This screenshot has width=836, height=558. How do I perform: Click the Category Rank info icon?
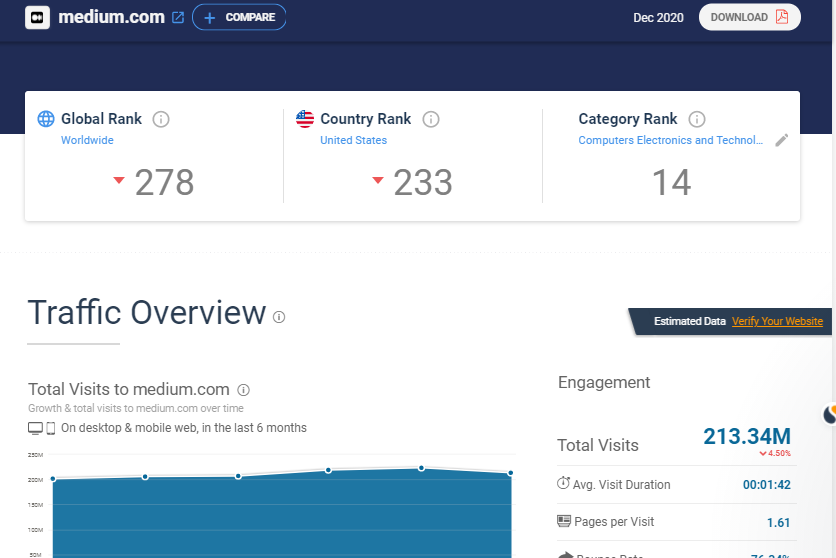tap(697, 119)
